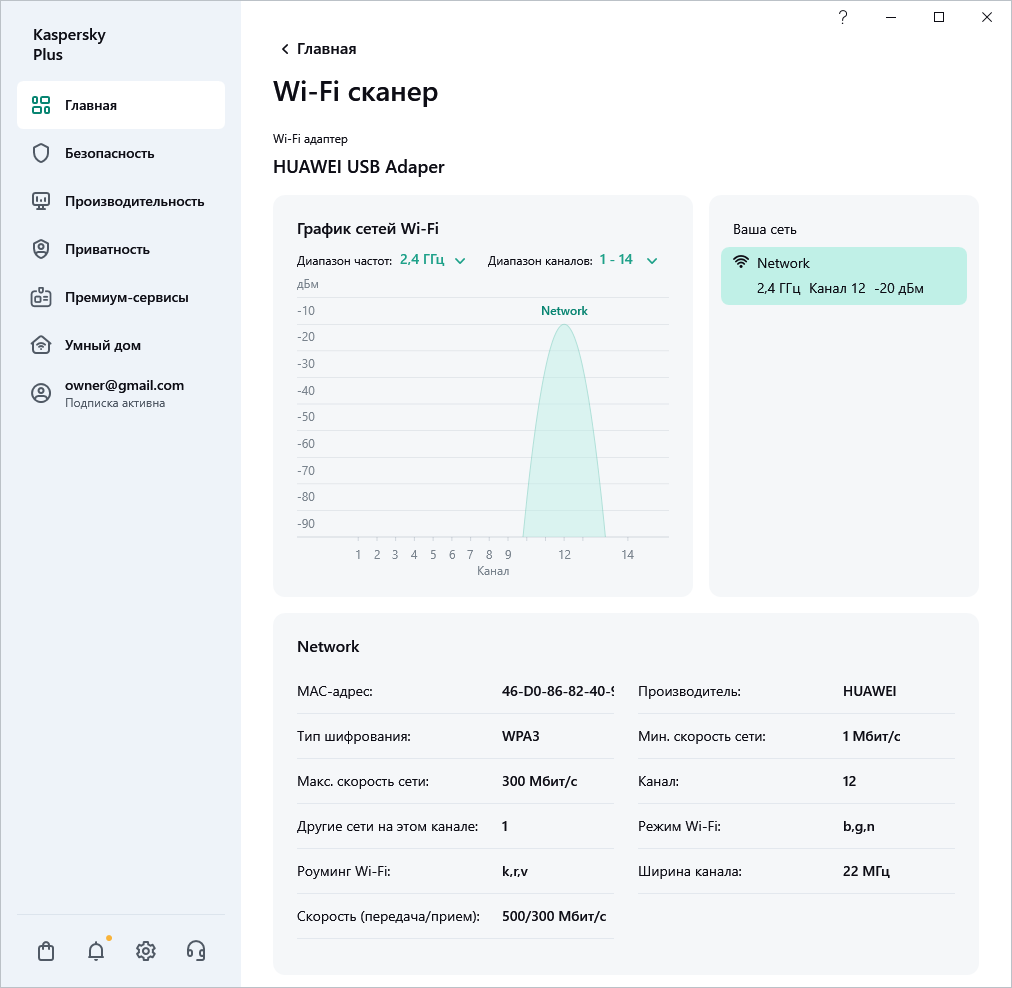Click the shield icon for Безопасность
Viewport: 1012px width, 988px height.
click(41, 153)
